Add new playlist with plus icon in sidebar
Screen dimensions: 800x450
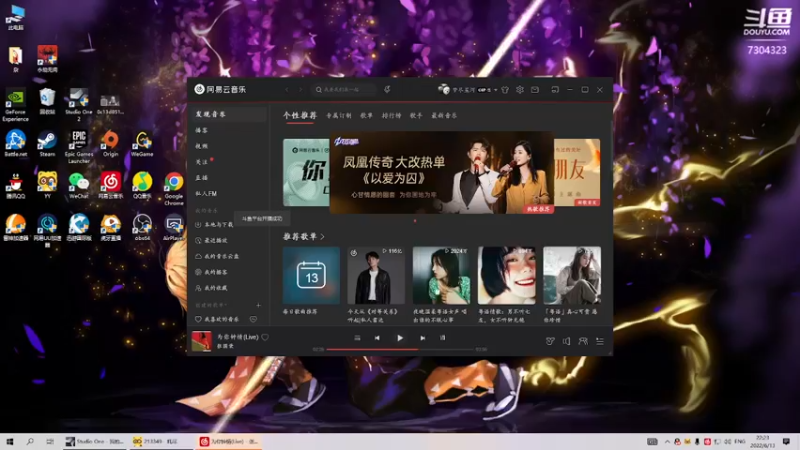point(258,305)
